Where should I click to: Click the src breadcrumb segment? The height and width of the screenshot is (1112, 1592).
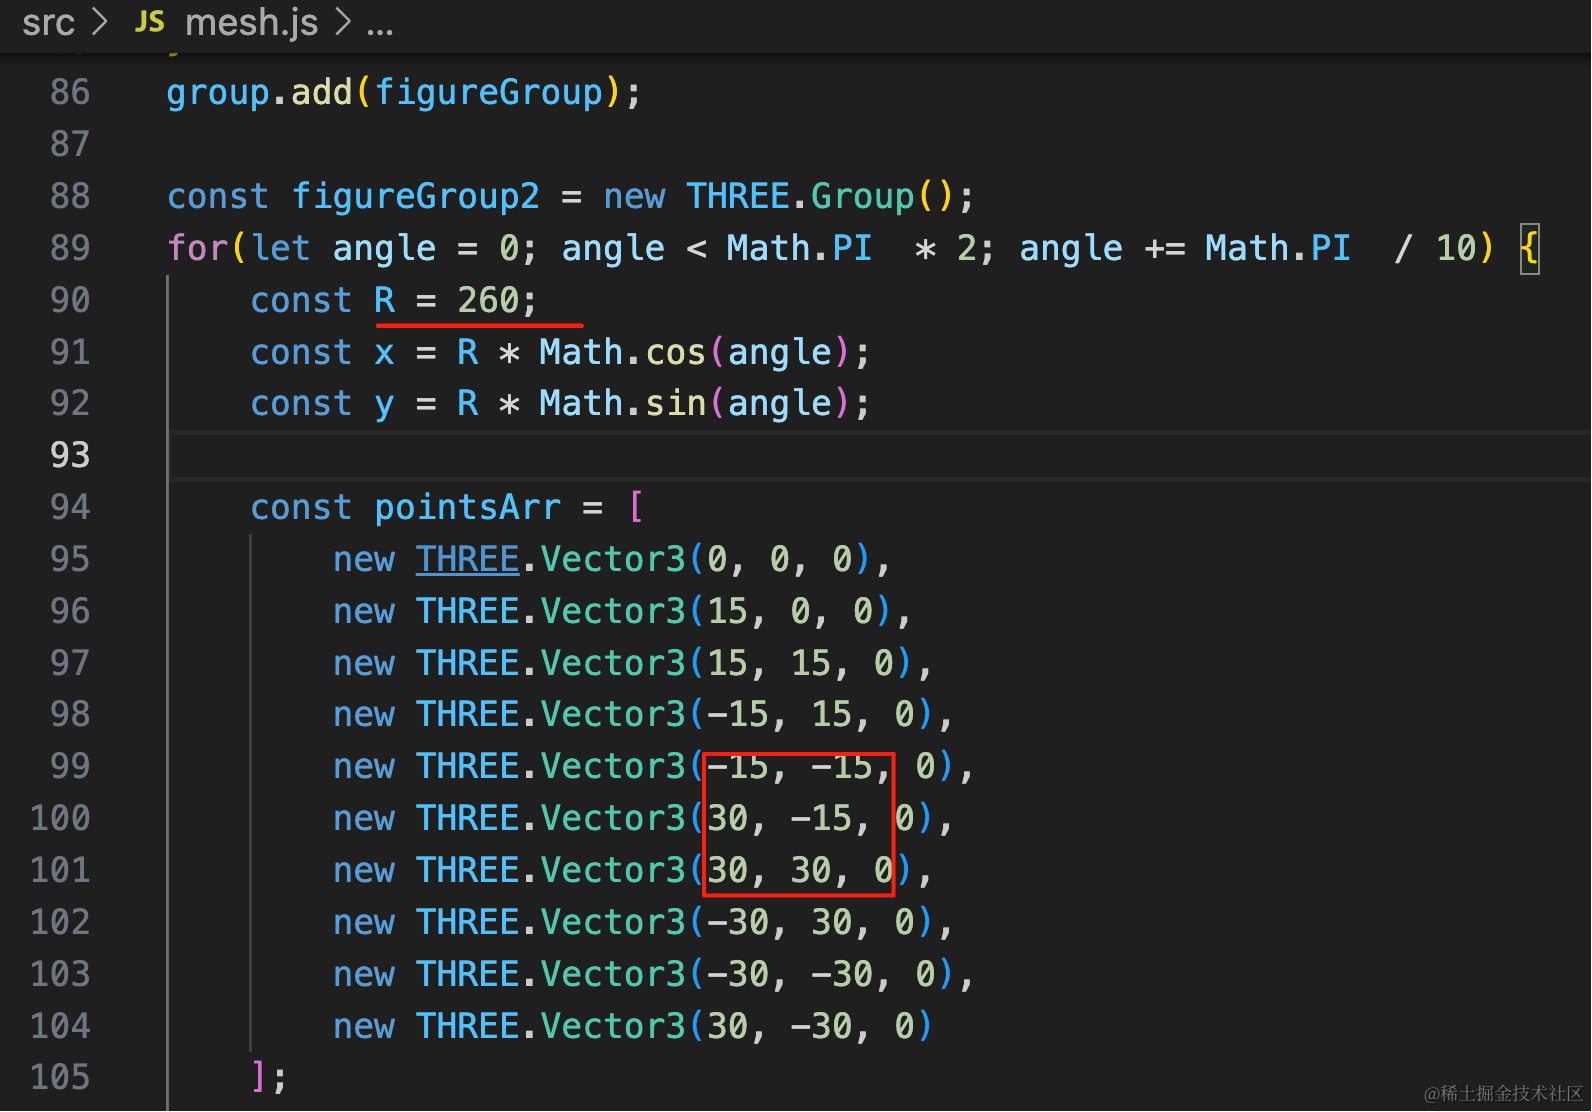point(48,22)
